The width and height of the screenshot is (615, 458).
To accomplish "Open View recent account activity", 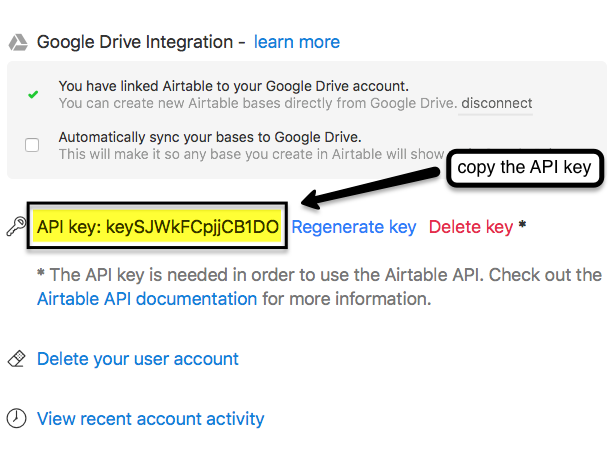I will (x=151, y=419).
